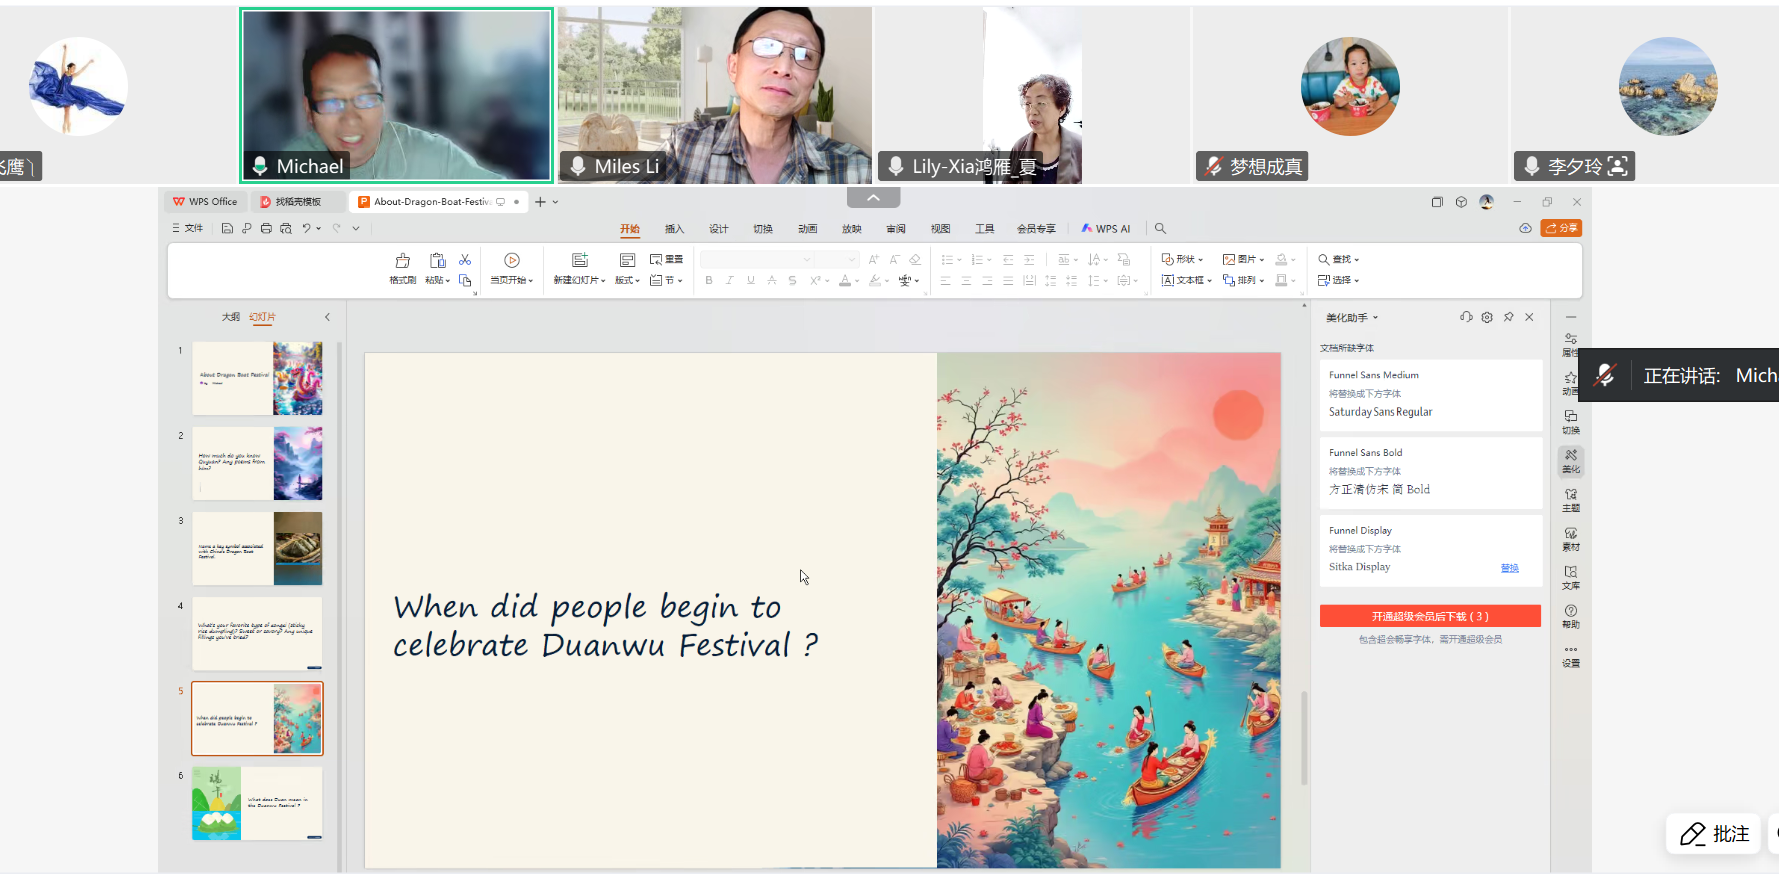The width and height of the screenshot is (1779, 883).
Task: Click the font color button
Action: coord(845,281)
